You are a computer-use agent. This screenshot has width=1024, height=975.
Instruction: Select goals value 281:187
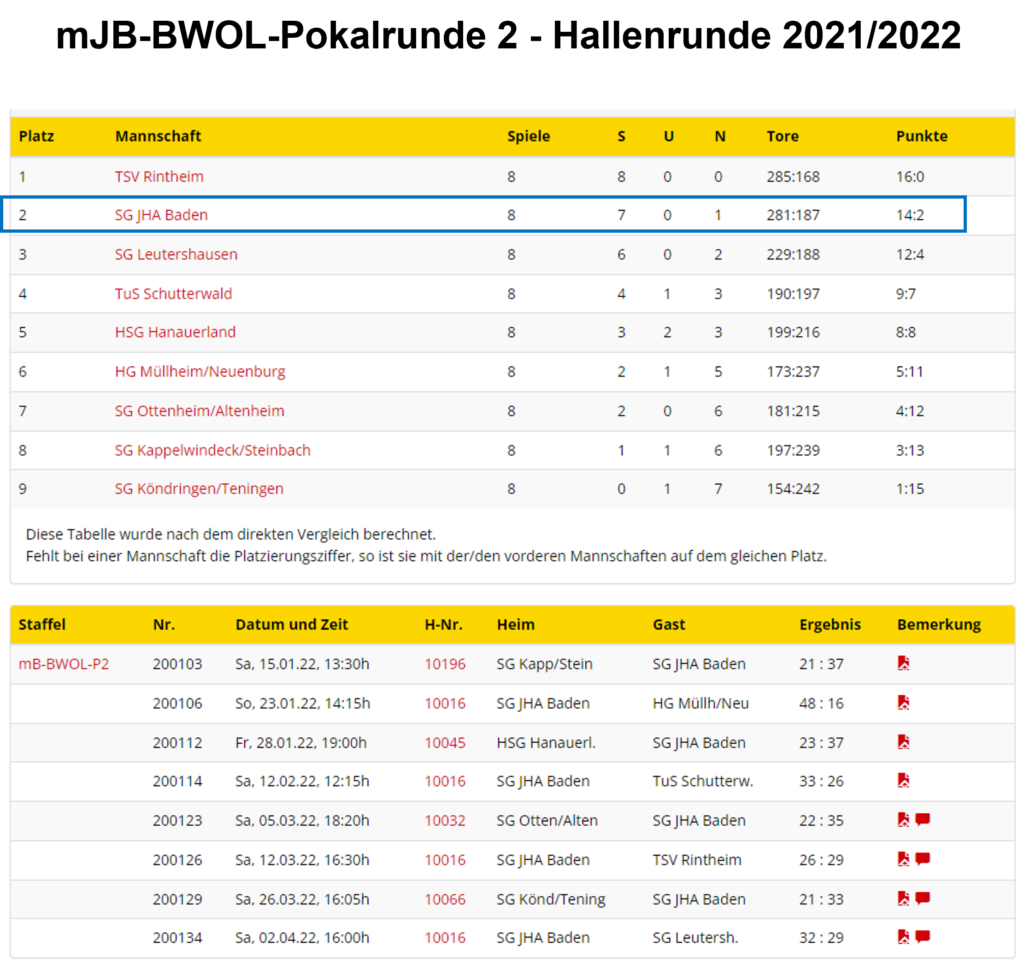[x=793, y=215]
